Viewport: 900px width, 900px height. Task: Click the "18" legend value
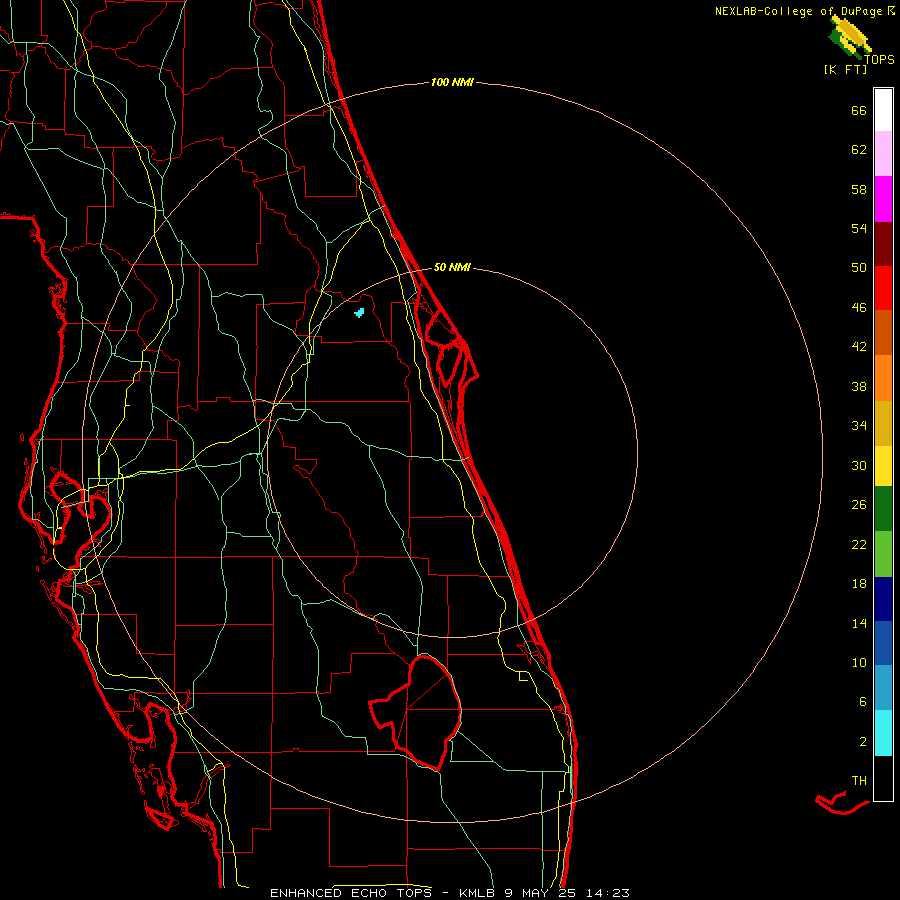click(x=859, y=584)
